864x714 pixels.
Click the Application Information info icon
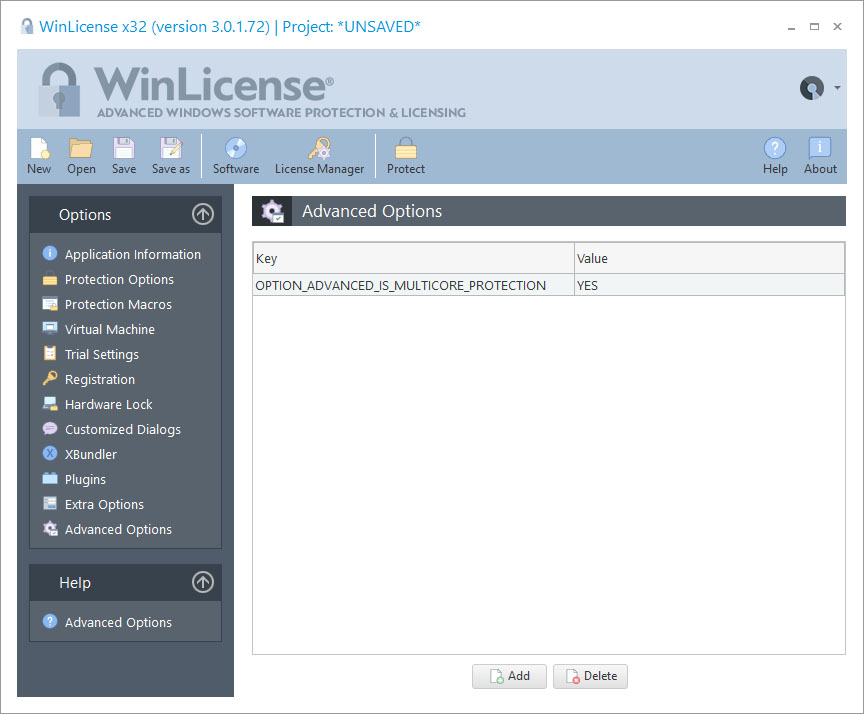point(50,253)
